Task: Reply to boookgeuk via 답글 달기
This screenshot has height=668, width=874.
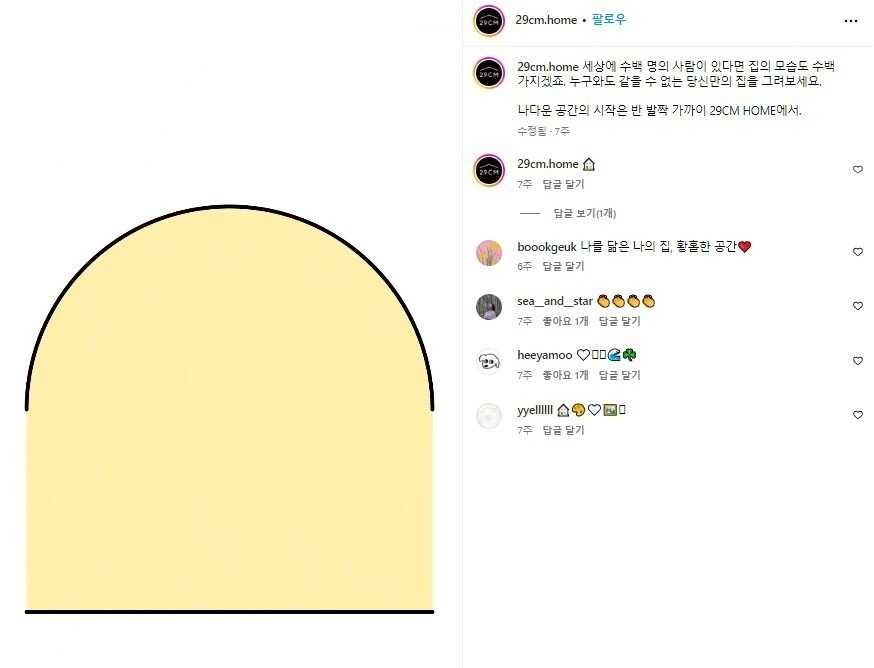Action: click(x=563, y=266)
